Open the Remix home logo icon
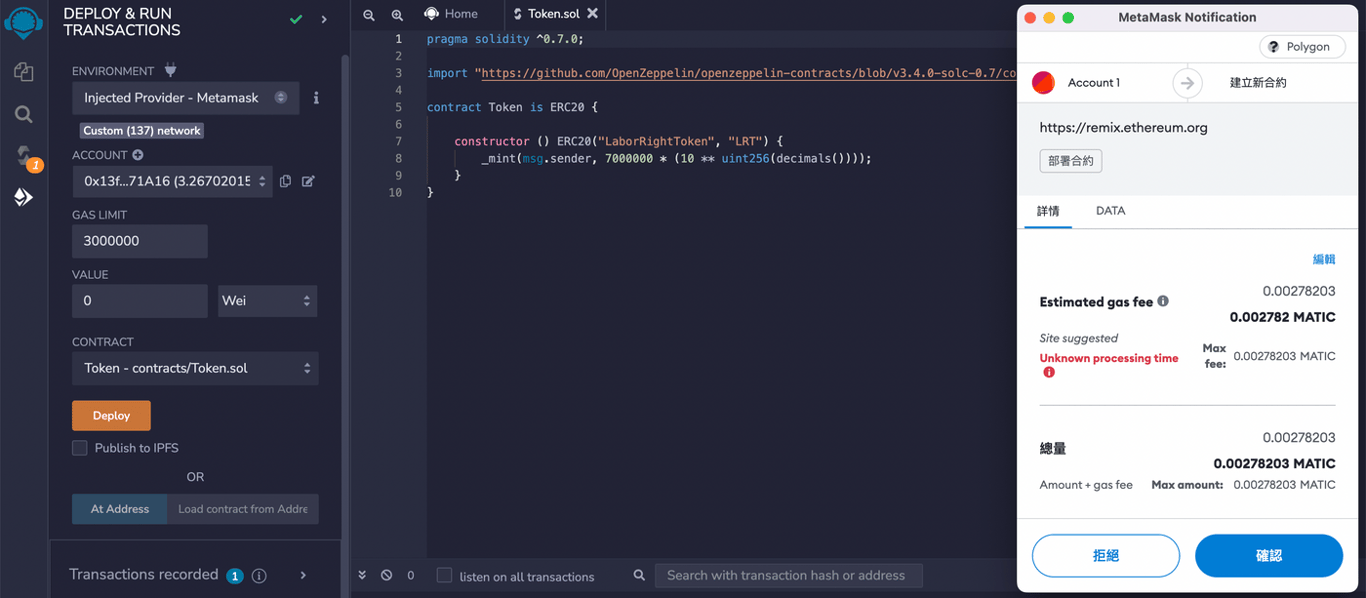Viewport: 1366px width, 598px height. pyautogui.click(x=23, y=21)
